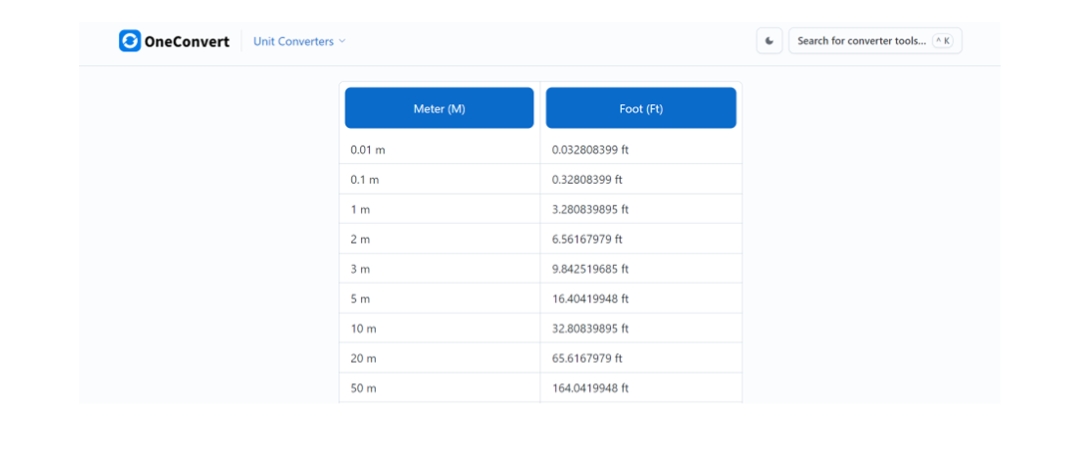Open the Unit Converters dropdown
Screen dimensions: 1080x455
point(299,41)
